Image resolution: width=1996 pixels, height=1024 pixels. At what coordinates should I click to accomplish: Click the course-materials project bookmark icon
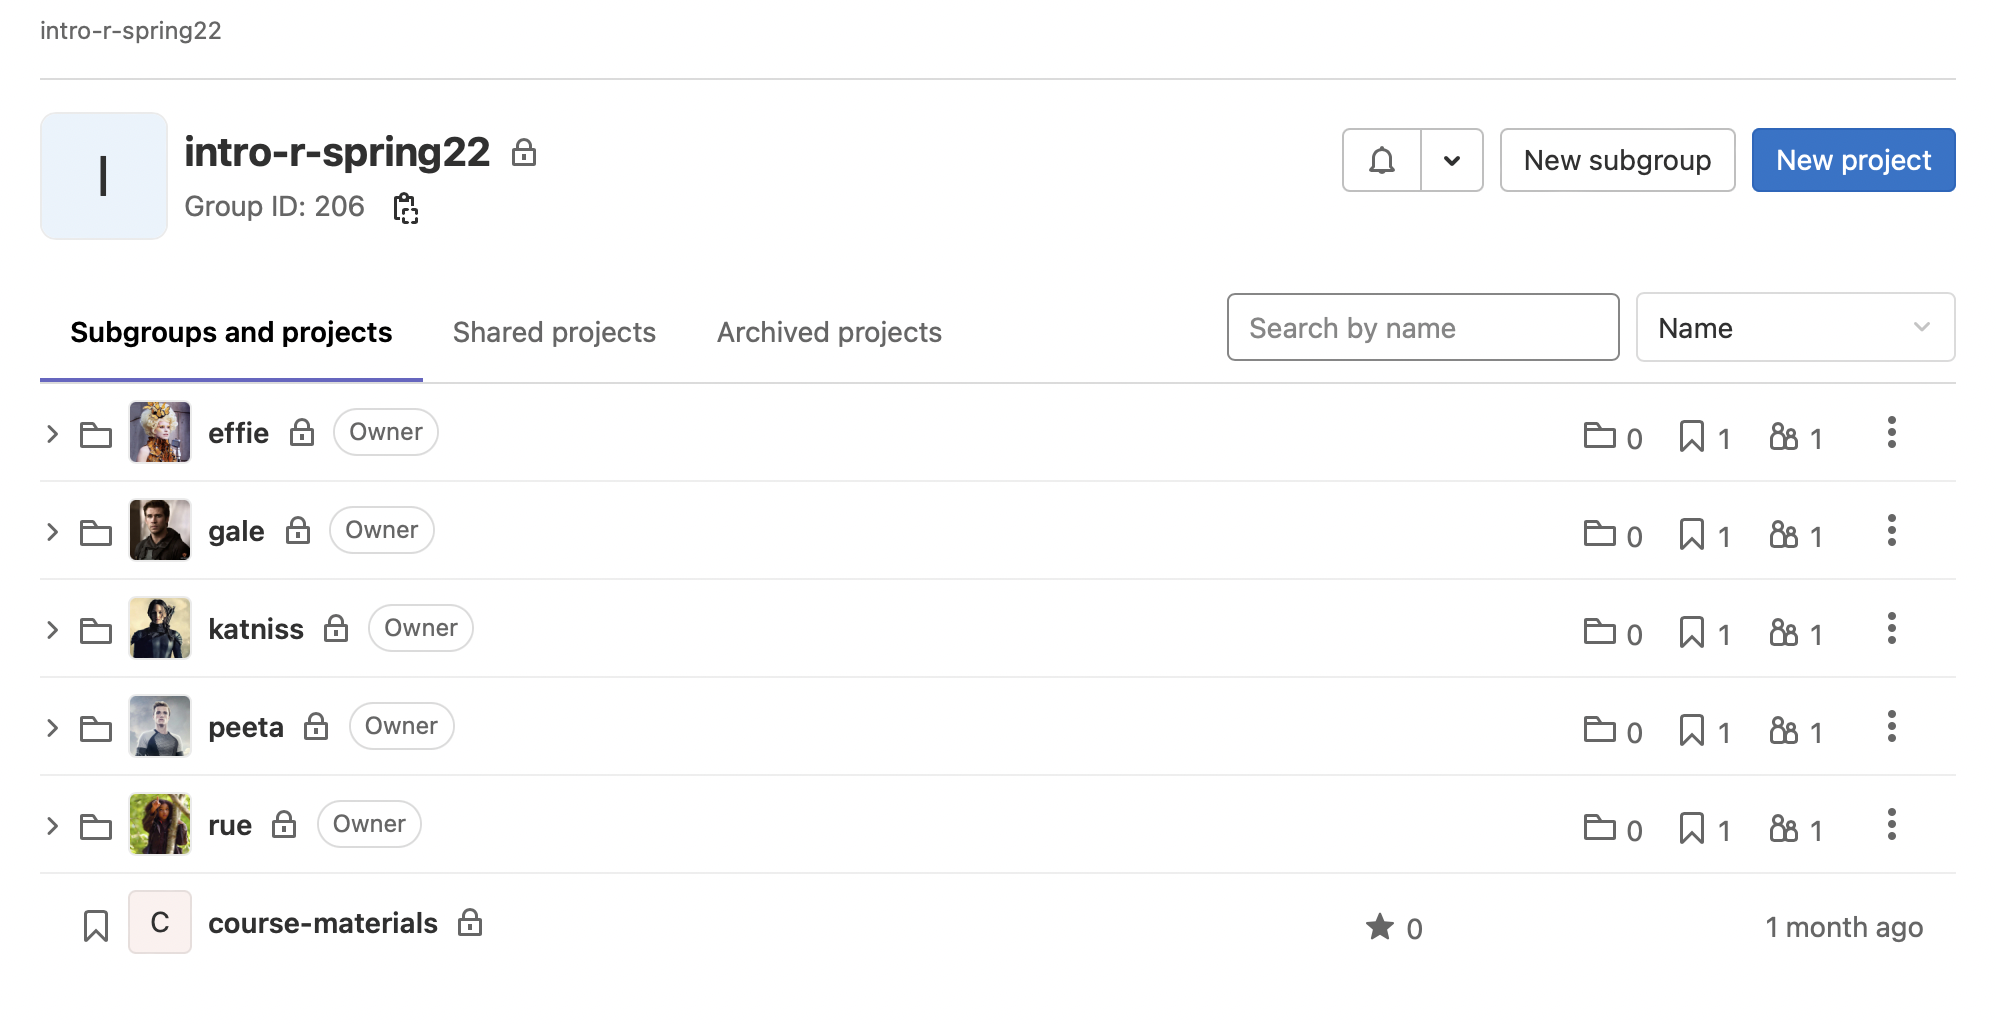[x=96, y=926]
